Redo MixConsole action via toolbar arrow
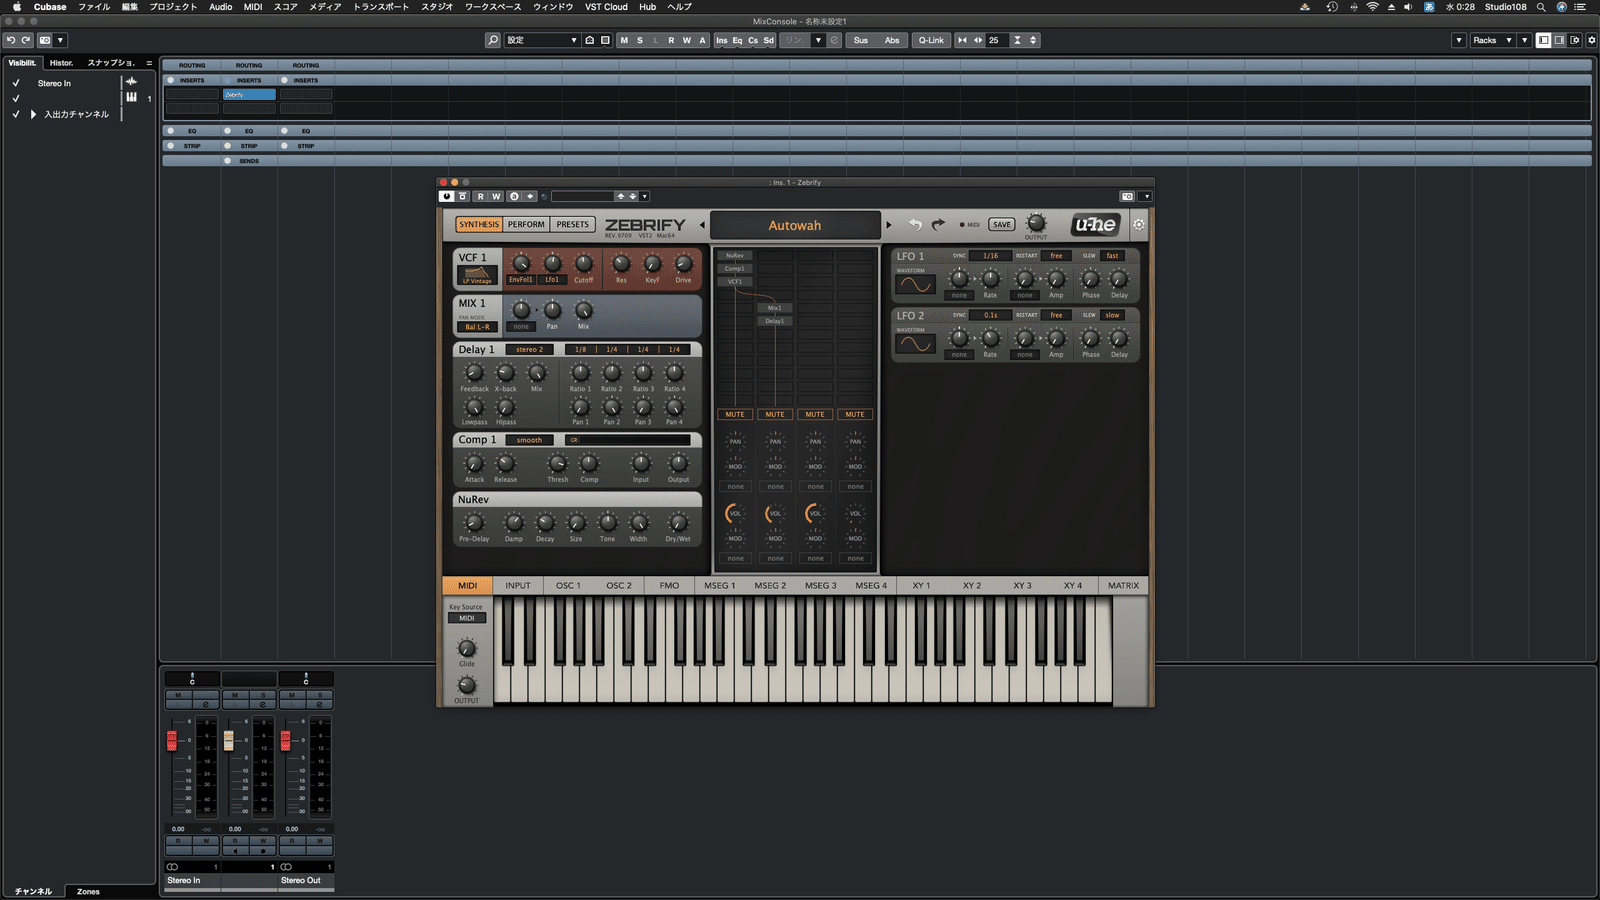1600x900 pixels. (26, 40)
